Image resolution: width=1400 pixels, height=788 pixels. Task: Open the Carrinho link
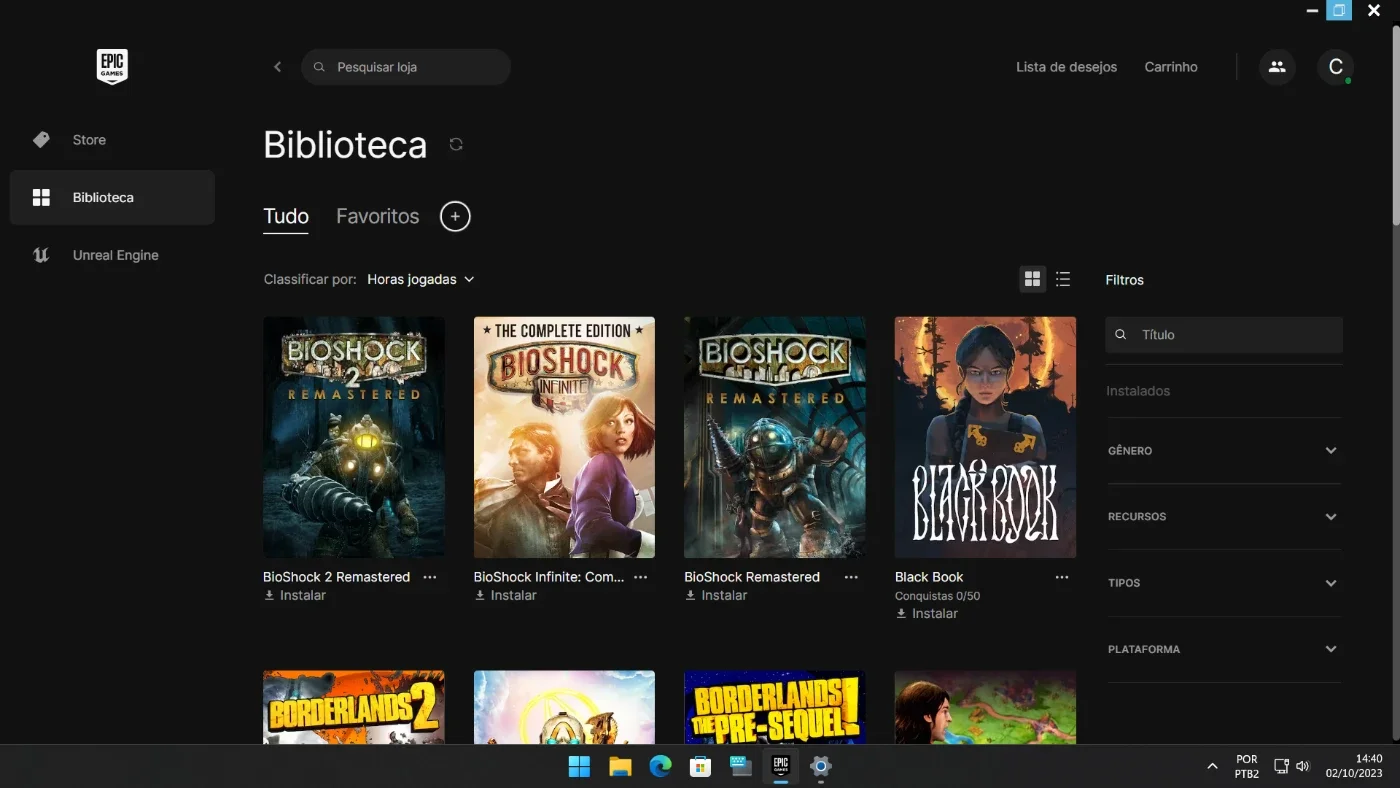click(x=1171, y=67)
